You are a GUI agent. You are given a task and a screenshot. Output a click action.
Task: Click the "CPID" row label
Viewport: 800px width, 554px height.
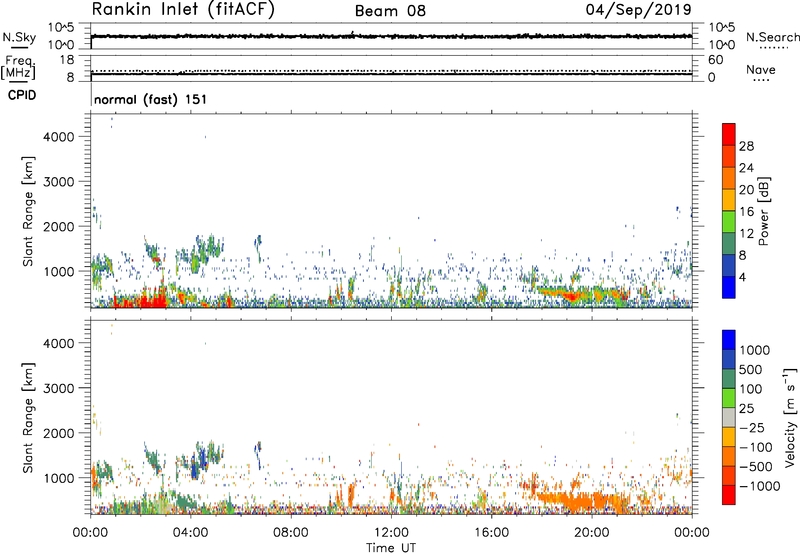[x=22, y=95]
